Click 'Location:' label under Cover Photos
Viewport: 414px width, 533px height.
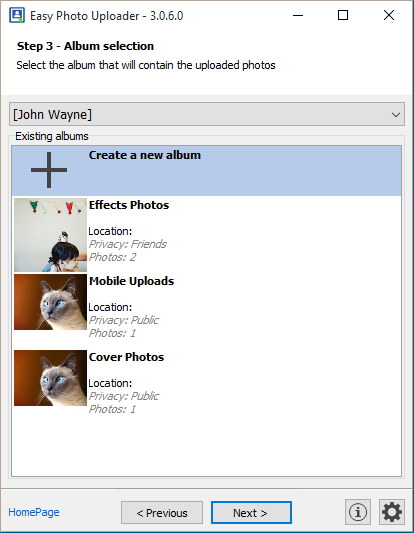coord(110,383)
